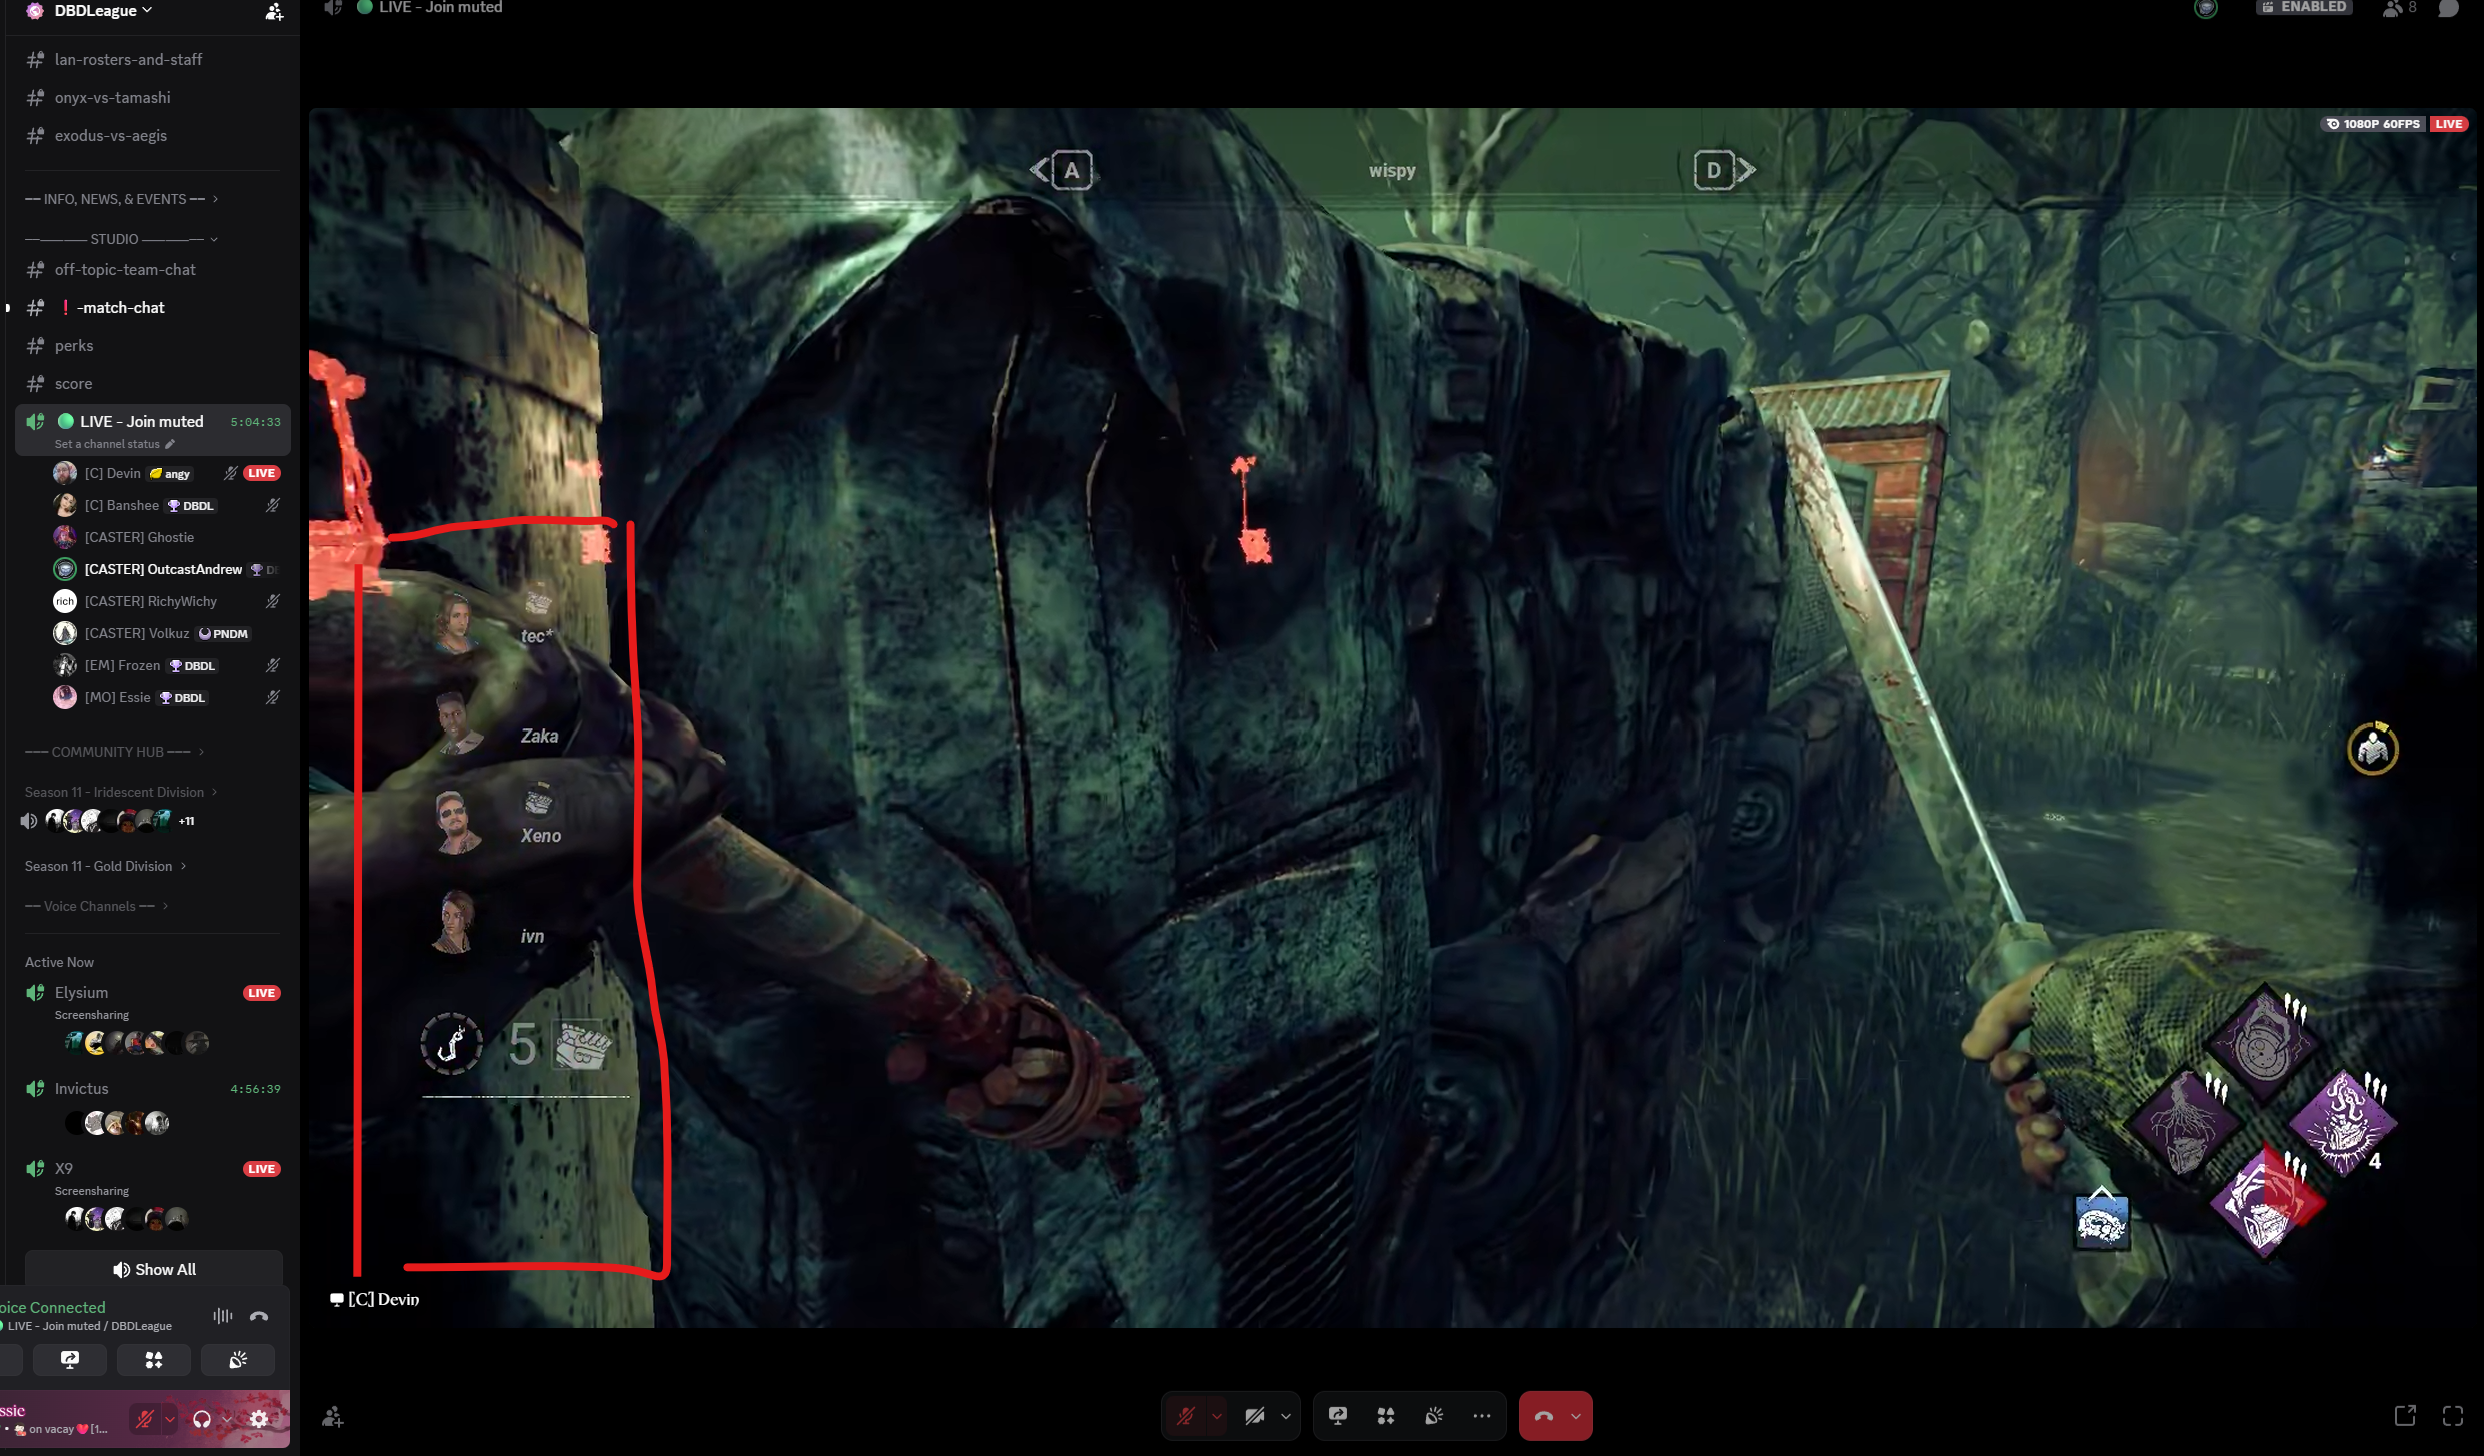The width and height of the screenshot is (2484, 1456).
Task: Click the LIVE badge beside [C] Devin
Action: pos(261,473)
